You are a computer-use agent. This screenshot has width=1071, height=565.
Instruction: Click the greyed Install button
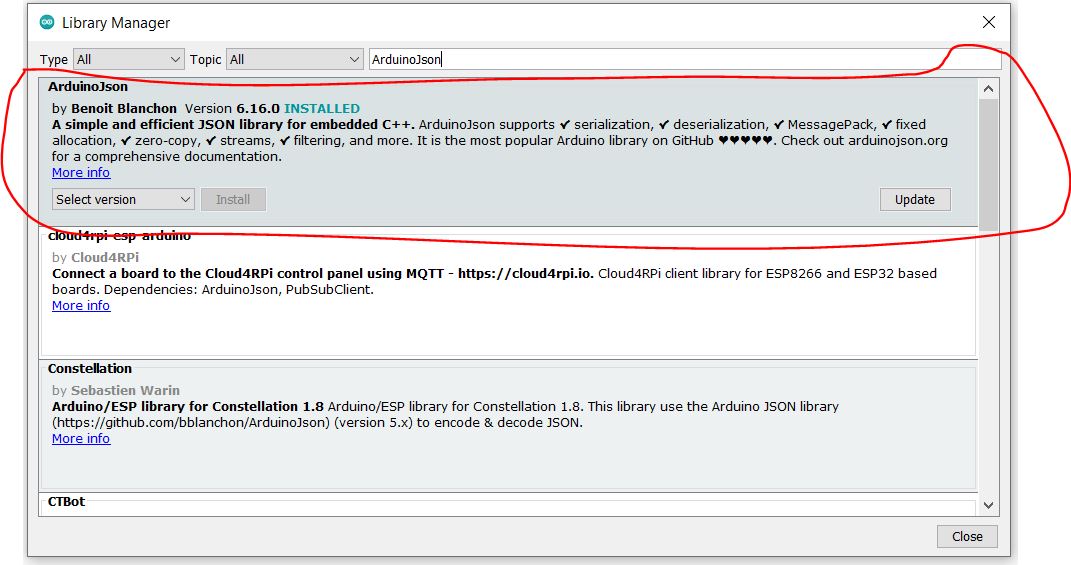(x=233, y=199)
